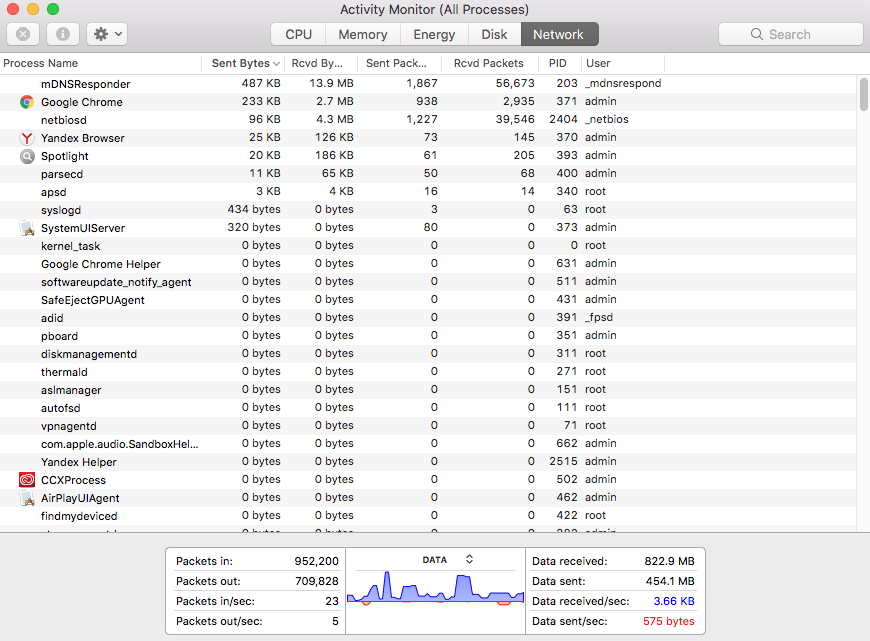Select the findmydeviced process row

[x=427, y=516]
